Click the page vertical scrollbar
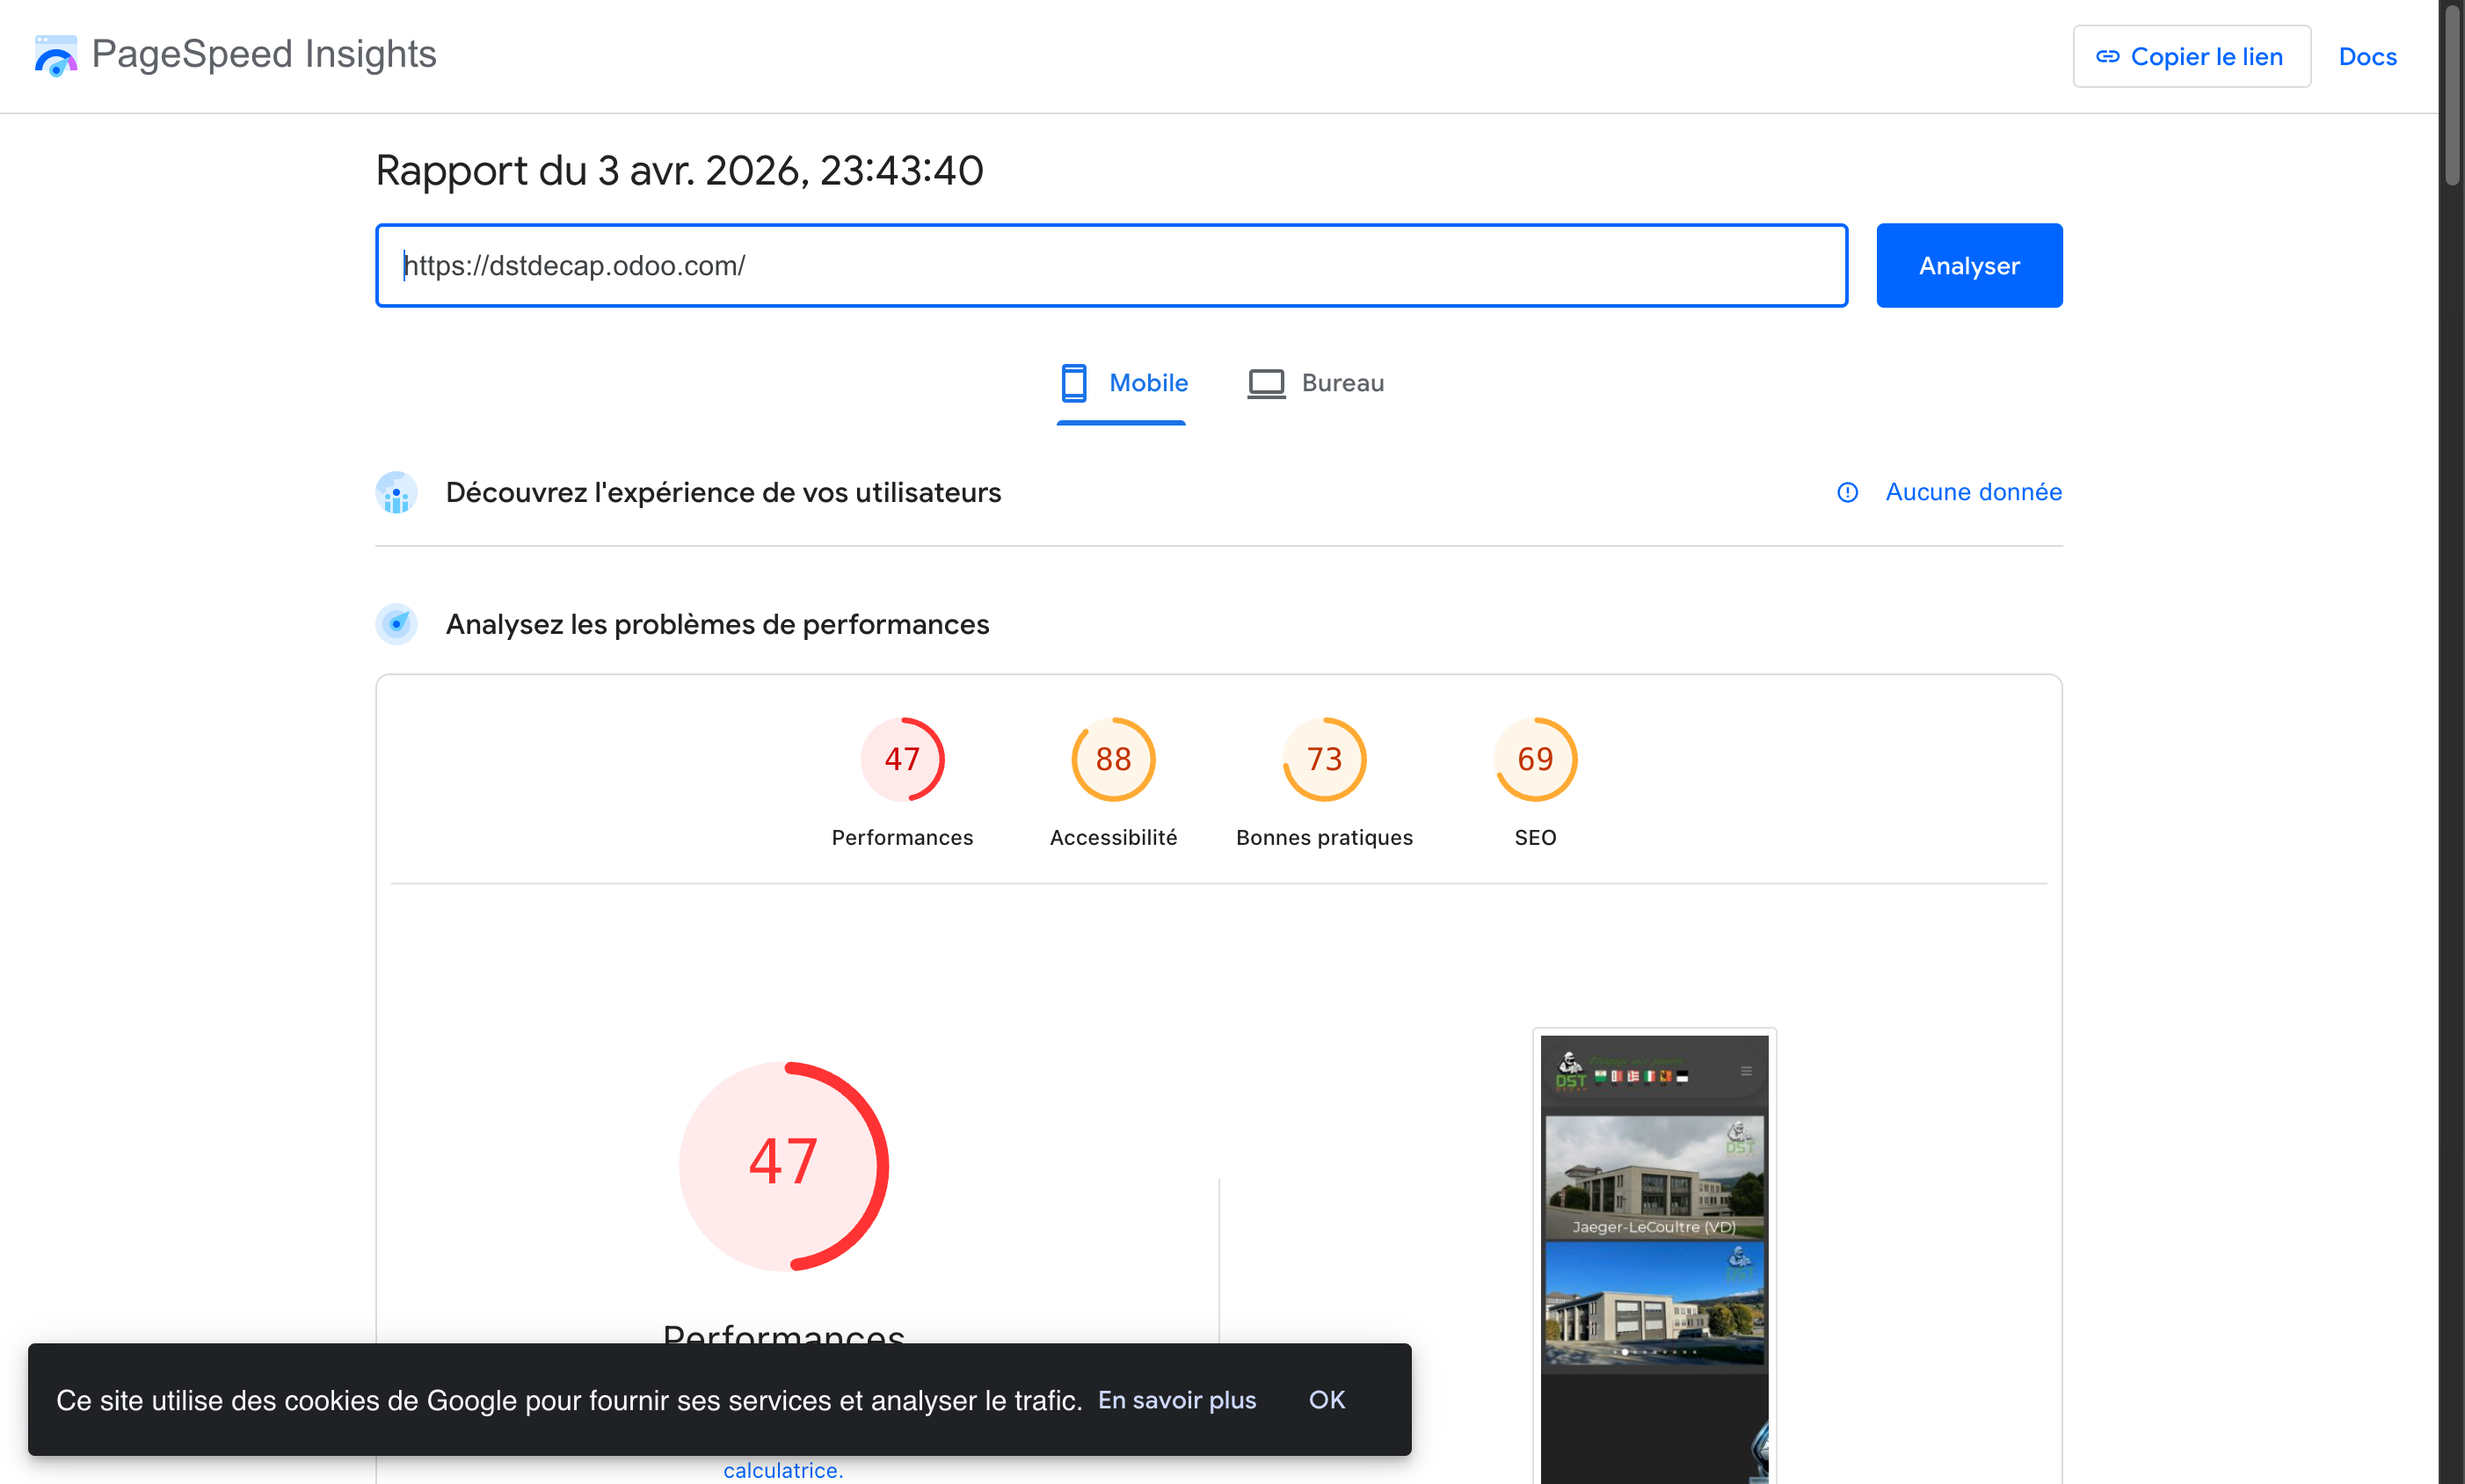This screenshot has height=1484, width=2465. click(x=2452, y=95)
